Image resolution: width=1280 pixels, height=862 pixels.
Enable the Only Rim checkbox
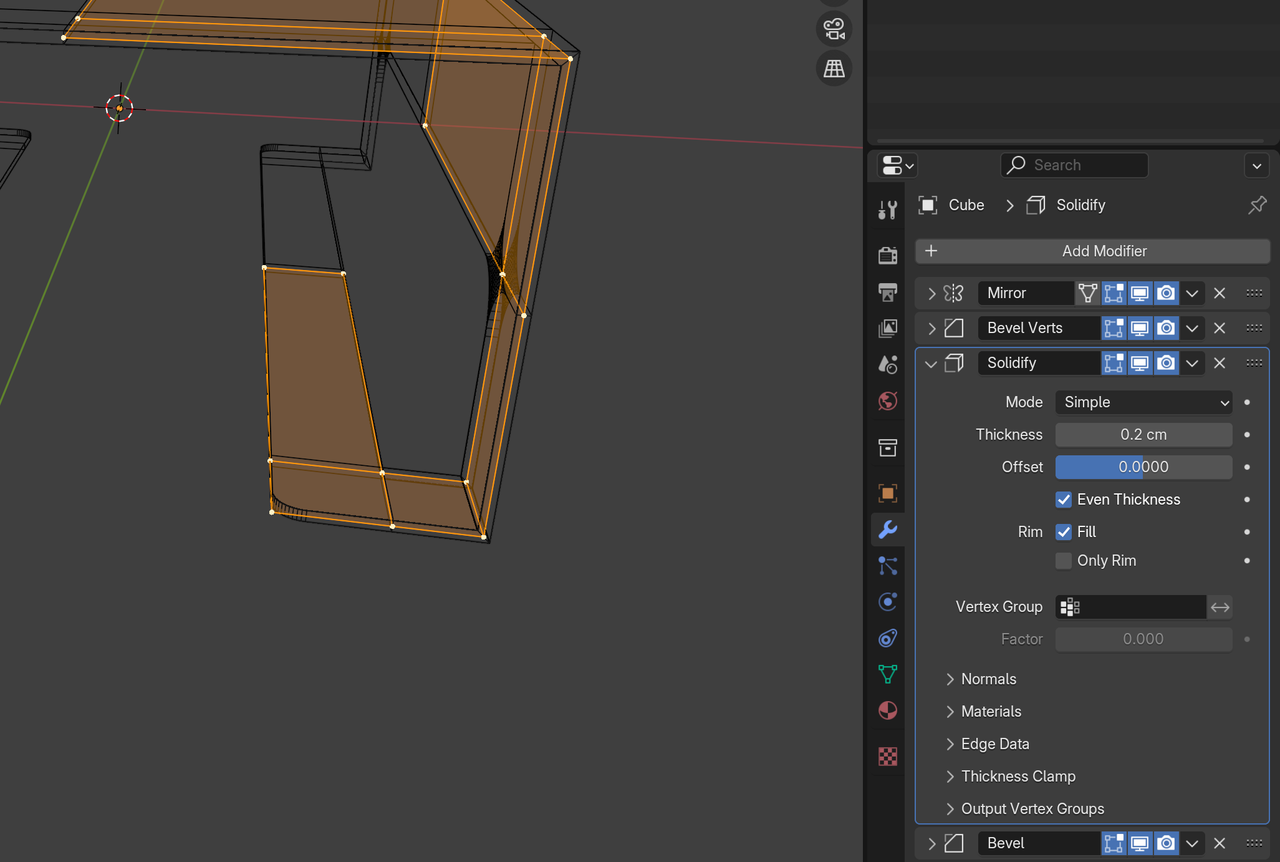(1063, 560)
